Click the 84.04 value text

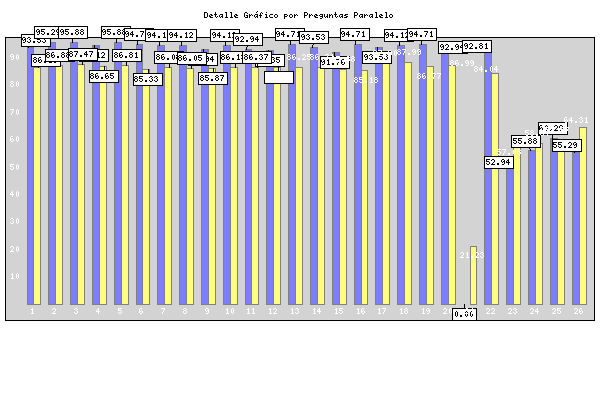tap(486, 69)
